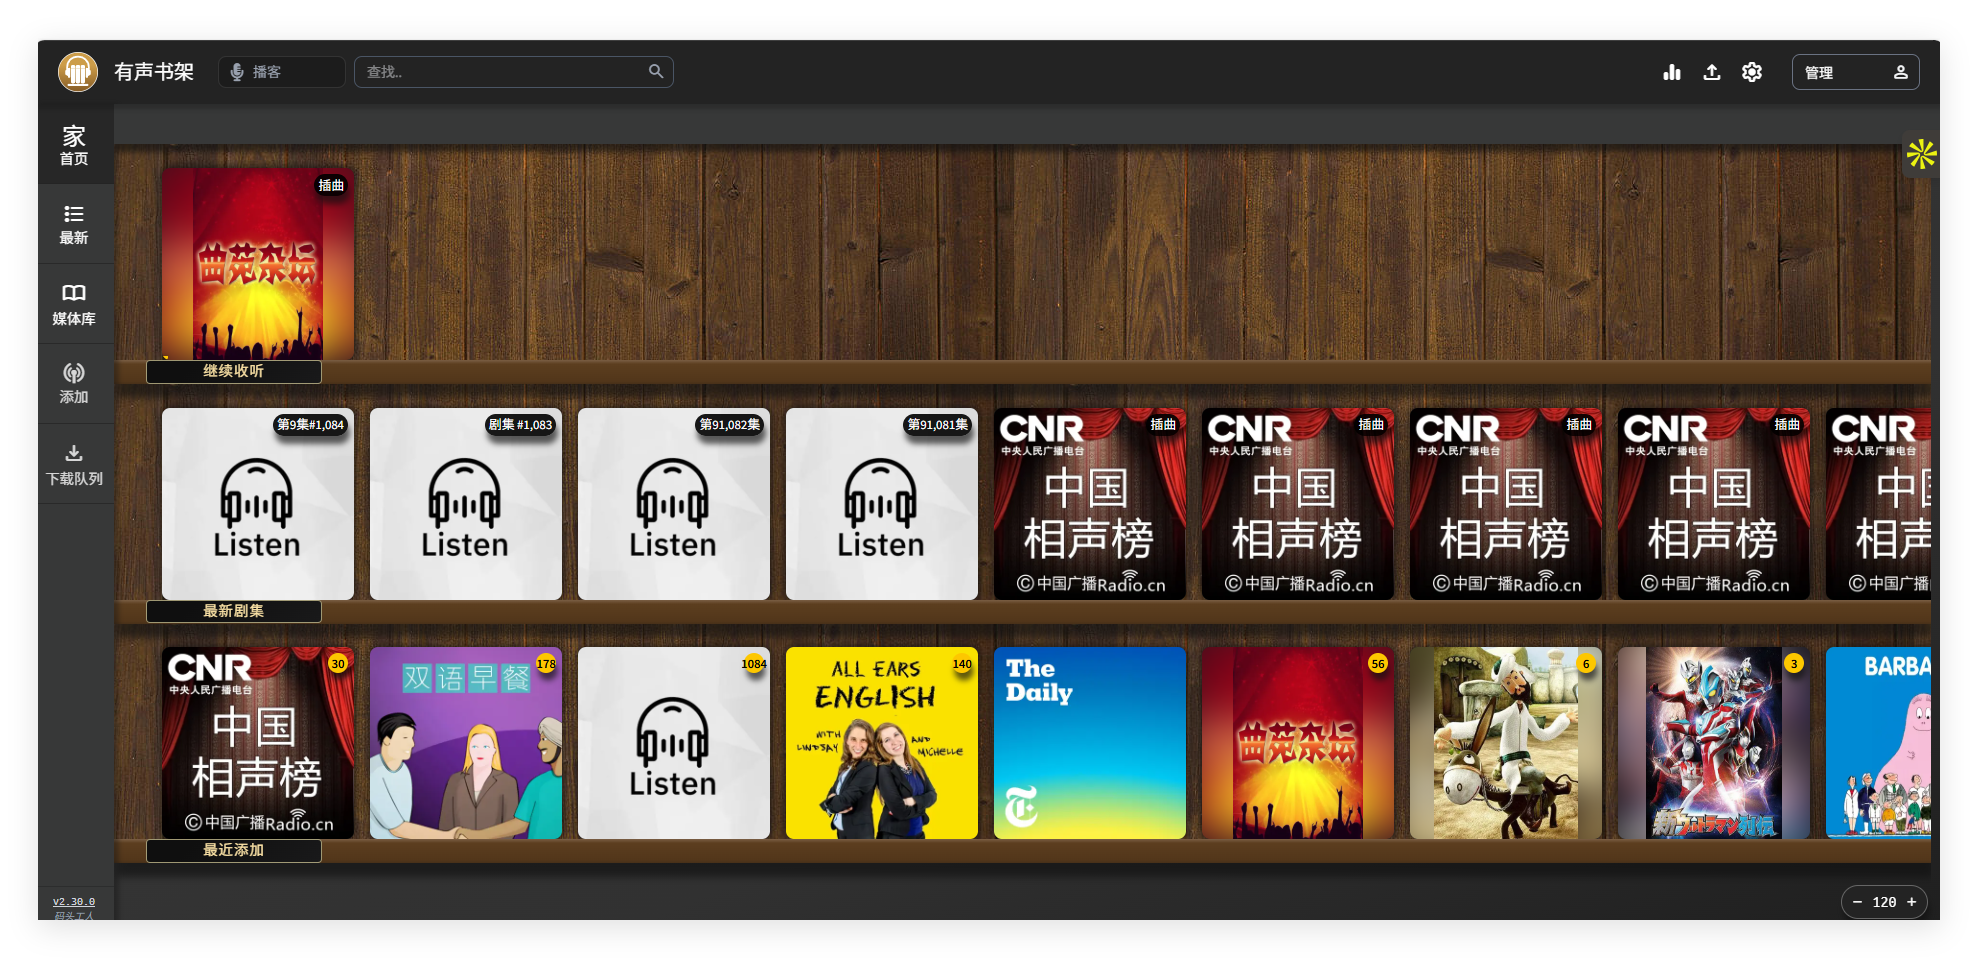Open the 添加 sidebar section
The image size is (1978, 958).
75,384
